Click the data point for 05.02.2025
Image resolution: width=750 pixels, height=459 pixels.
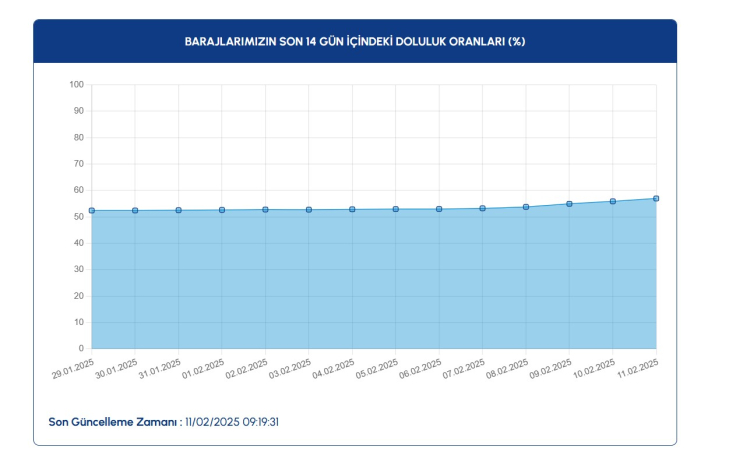396,209
